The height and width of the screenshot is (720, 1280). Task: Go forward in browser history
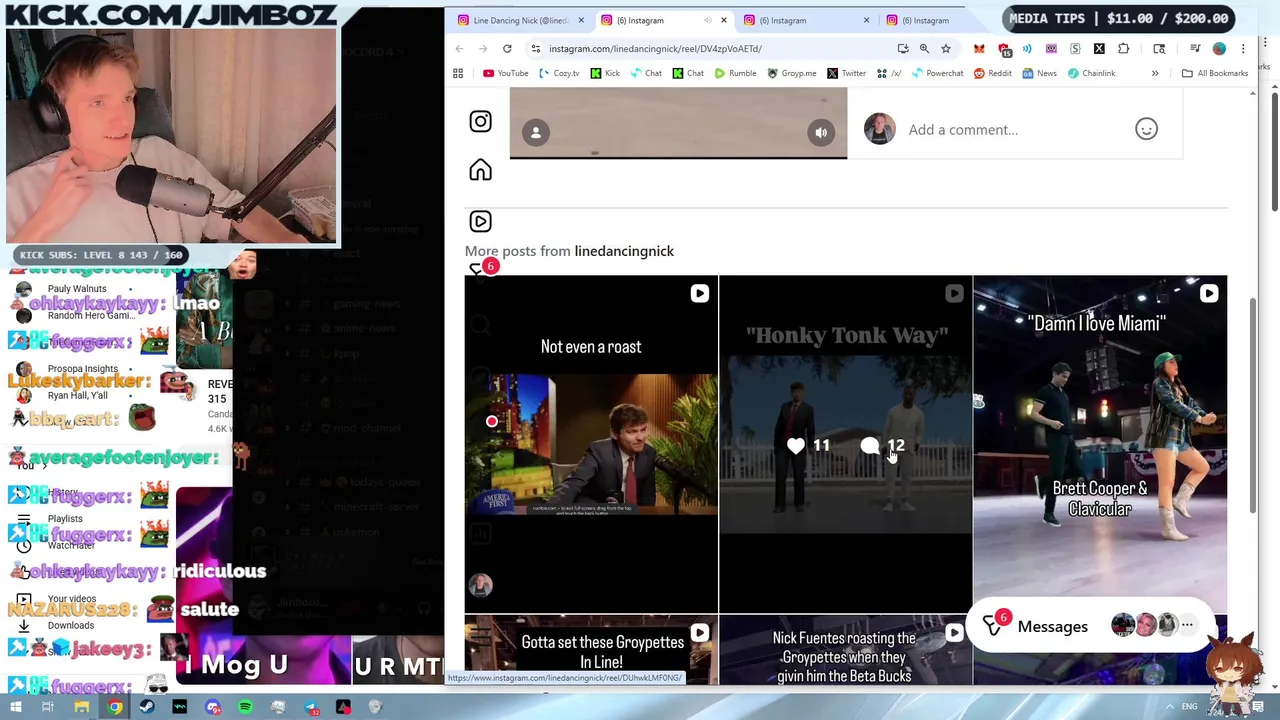483,48
